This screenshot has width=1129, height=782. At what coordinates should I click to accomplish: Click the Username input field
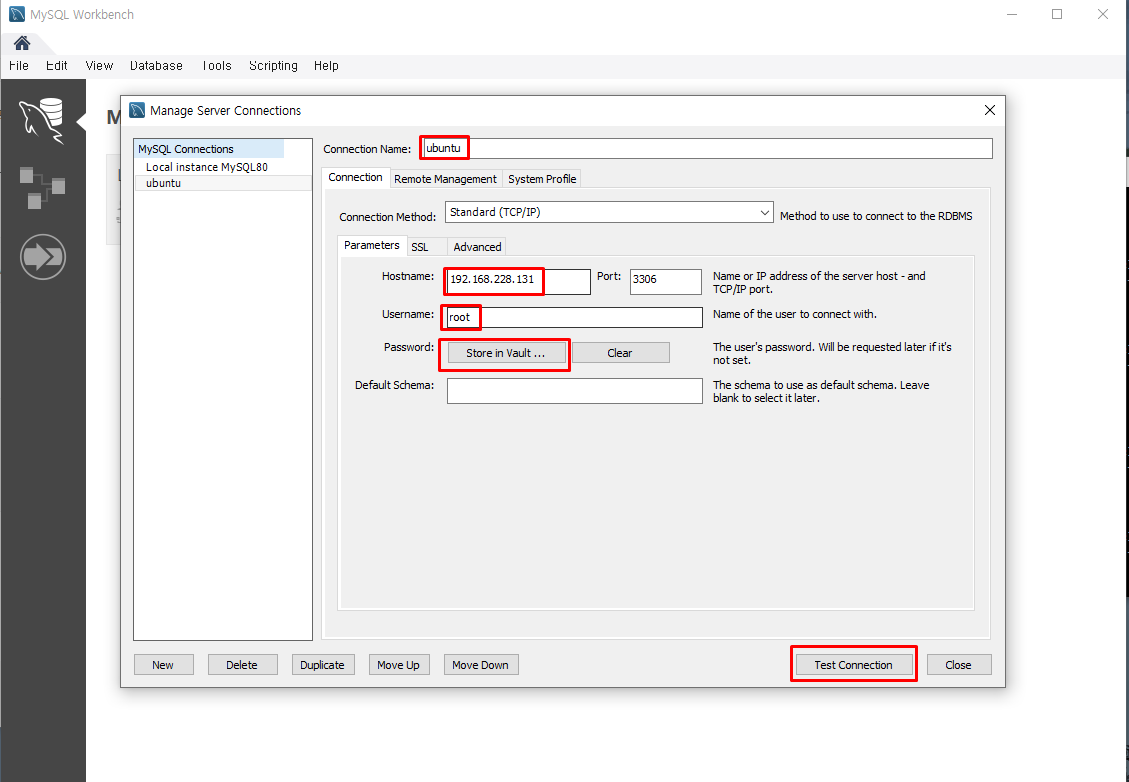pos(575,318)
